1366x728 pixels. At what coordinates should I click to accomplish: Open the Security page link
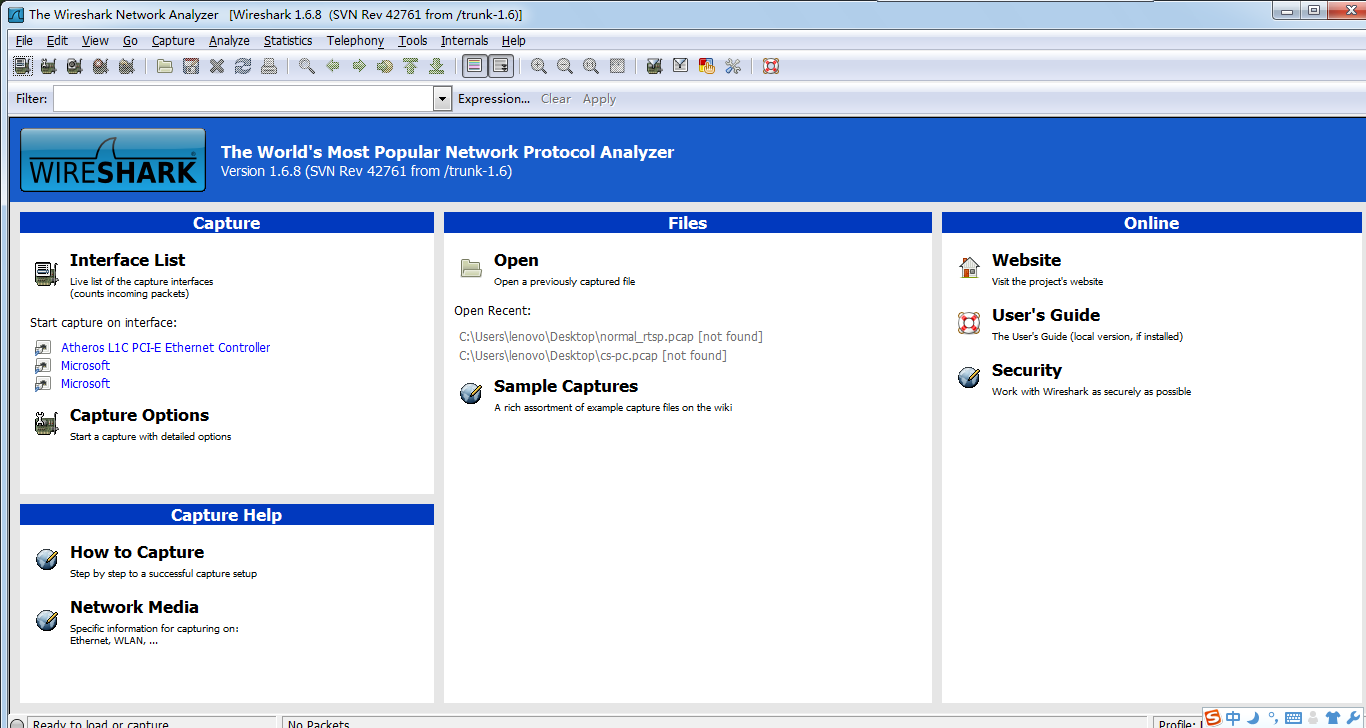pos(1027,370)
